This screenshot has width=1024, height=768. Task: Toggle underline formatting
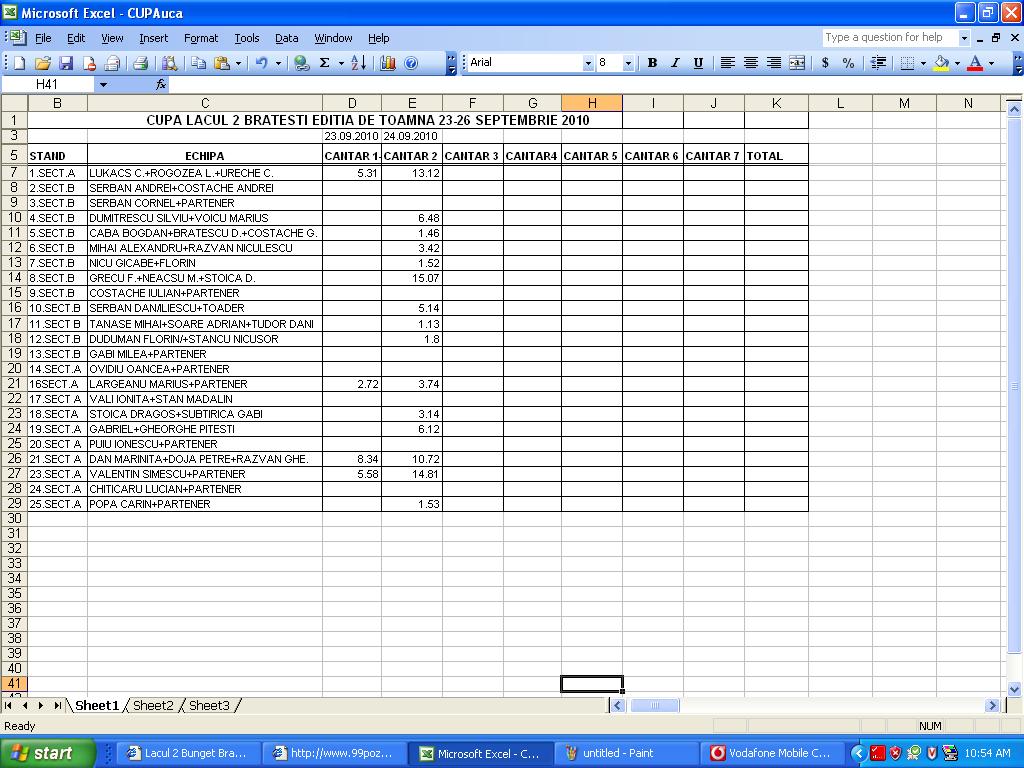coord(698,63)
